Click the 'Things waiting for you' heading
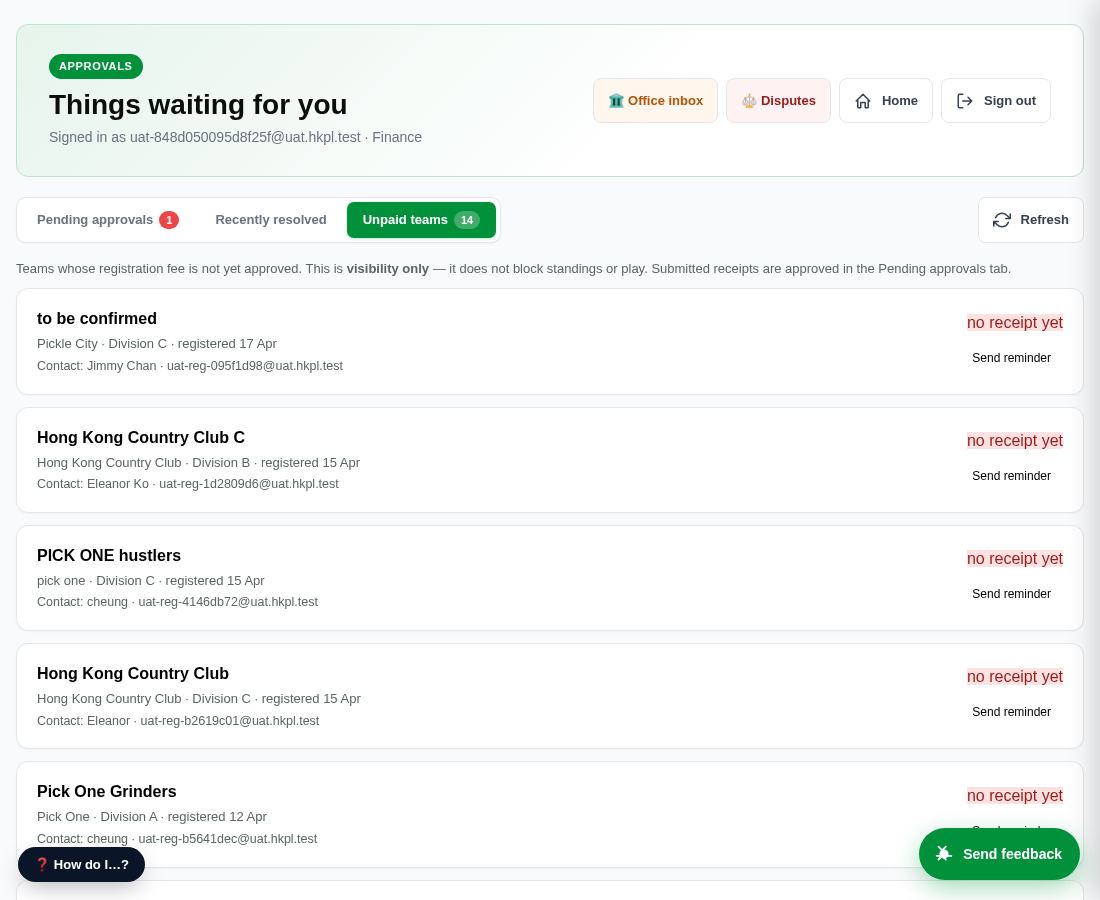 click(198, 105)
